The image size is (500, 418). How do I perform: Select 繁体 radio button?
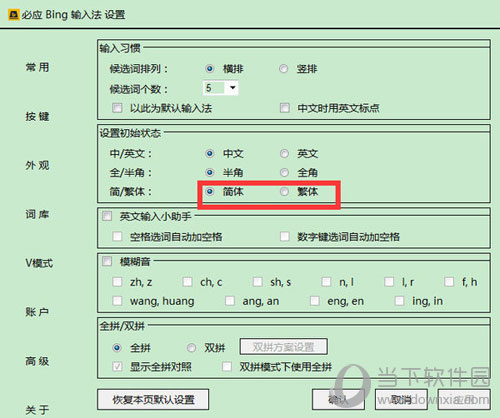(284, 192)
